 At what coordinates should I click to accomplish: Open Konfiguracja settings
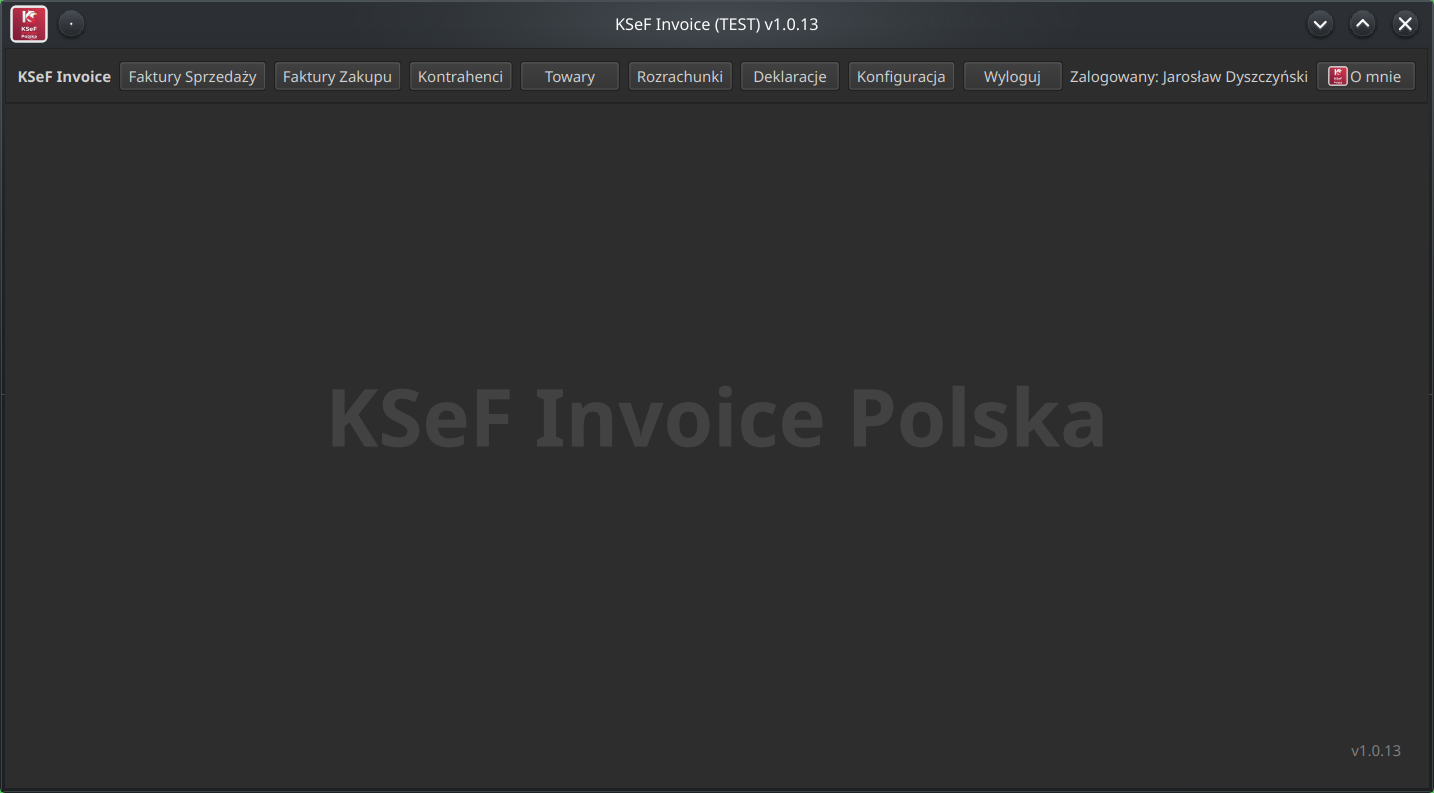pos(901,75)
